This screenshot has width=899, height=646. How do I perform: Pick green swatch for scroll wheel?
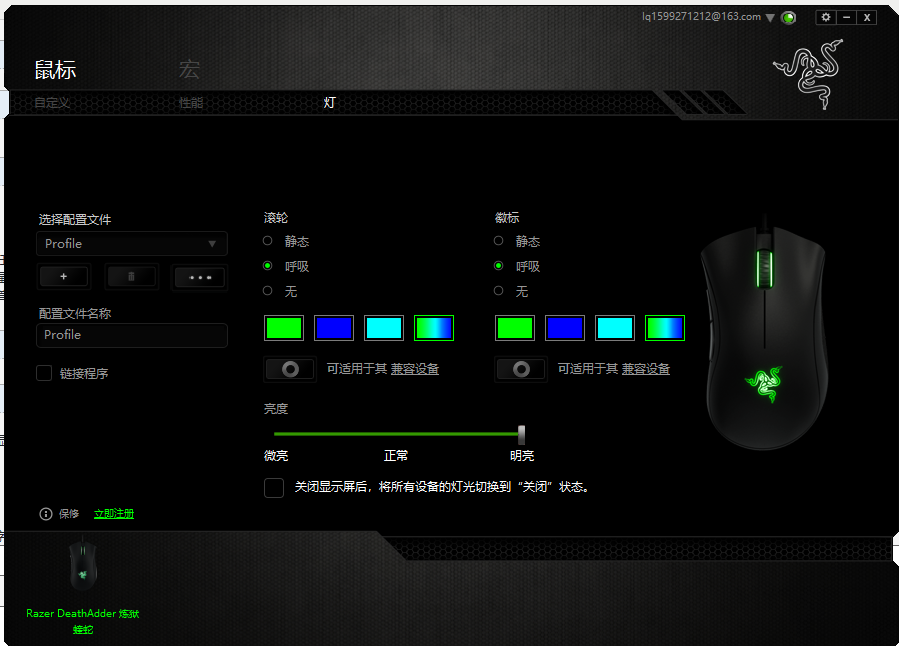click(x=284, y=328)
